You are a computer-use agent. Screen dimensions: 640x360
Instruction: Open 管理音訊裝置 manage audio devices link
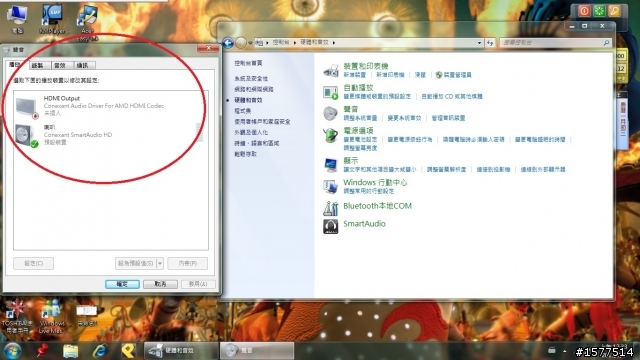click(x=448, y=118)
